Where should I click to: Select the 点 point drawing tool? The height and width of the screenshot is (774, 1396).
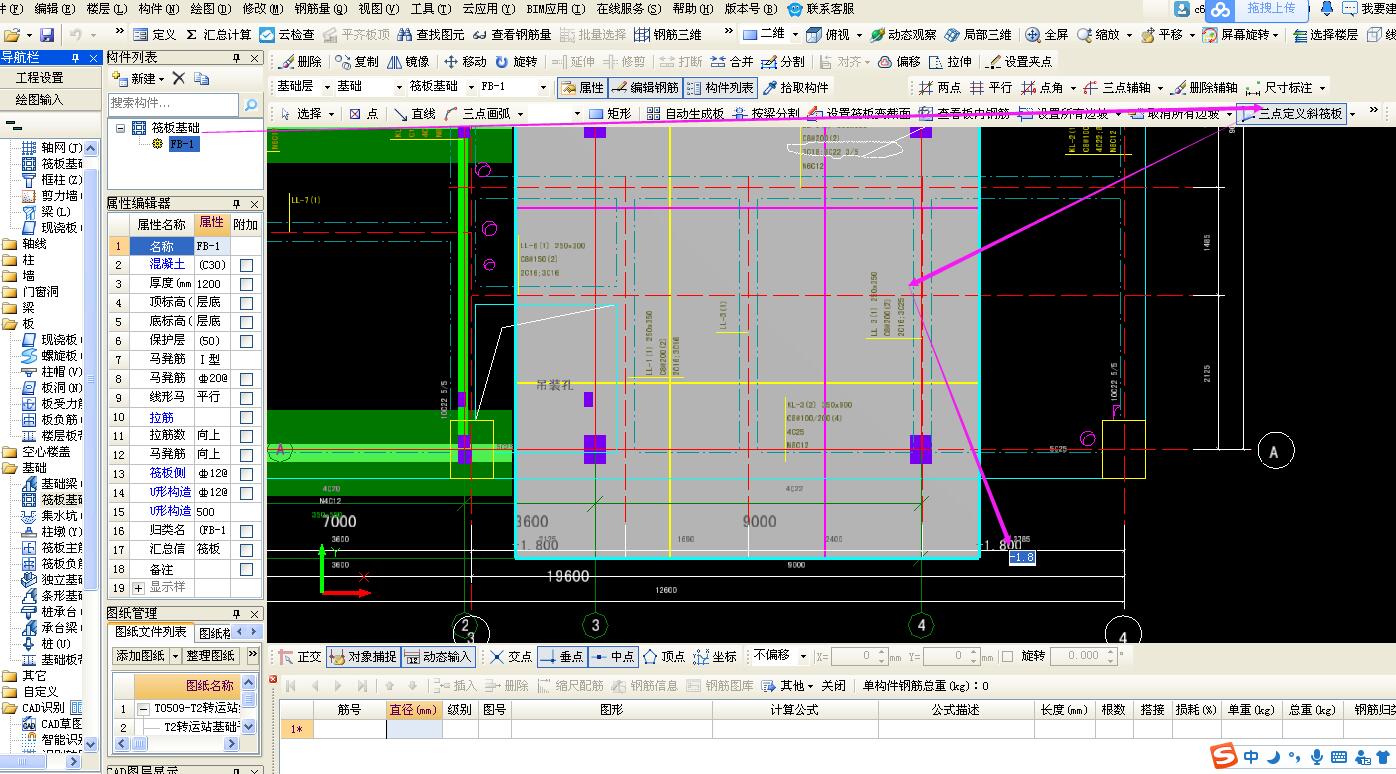[x=364, y=114]
